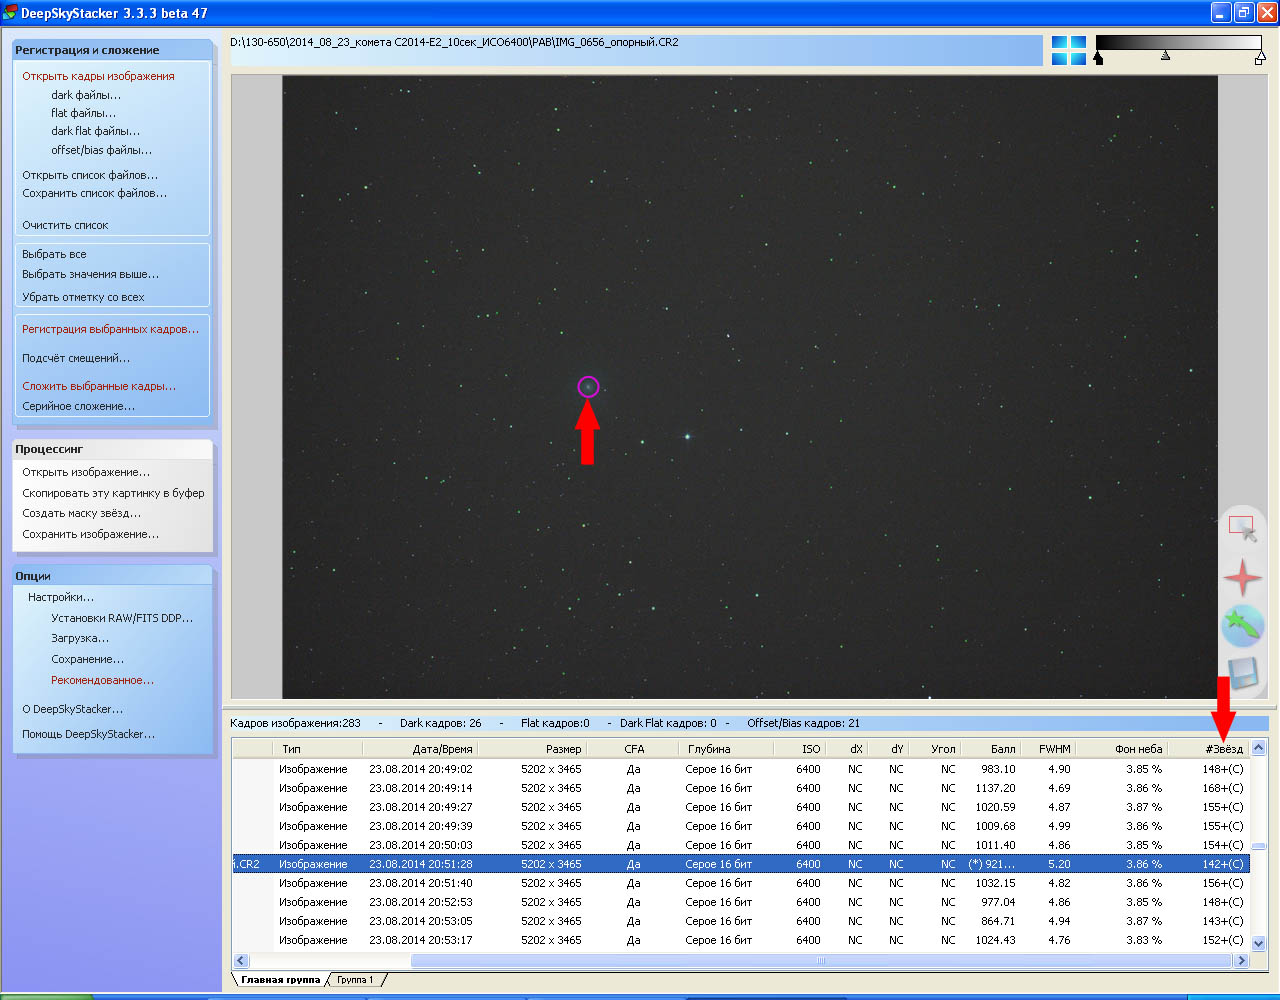Image resolution: width=1280 pixels, height=1000 pixels.
Task: Switch to the Группа 1 tab
Action: (x=355, y=980)
